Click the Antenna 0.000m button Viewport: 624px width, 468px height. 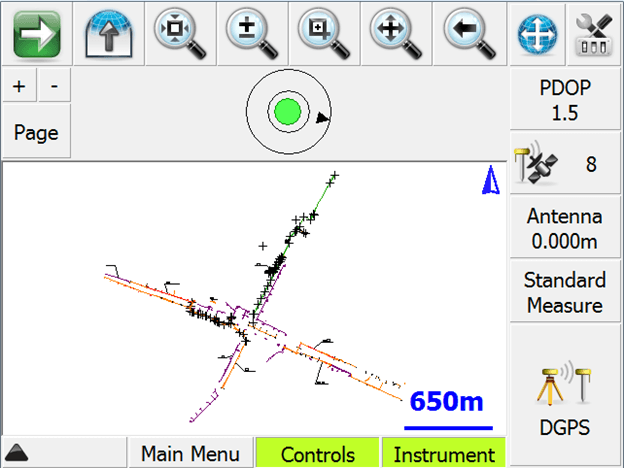[566, 229]
